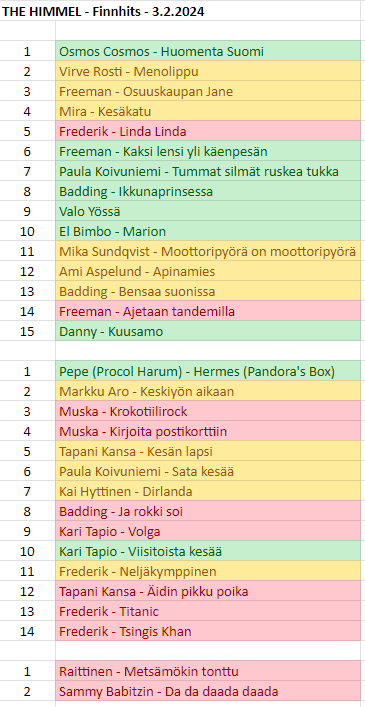This screenshot has height=707, width=365.
Task: Select Kai Hyttinen - Dirlanda cell
Action: pyautogui.click(x=208, y=491)
